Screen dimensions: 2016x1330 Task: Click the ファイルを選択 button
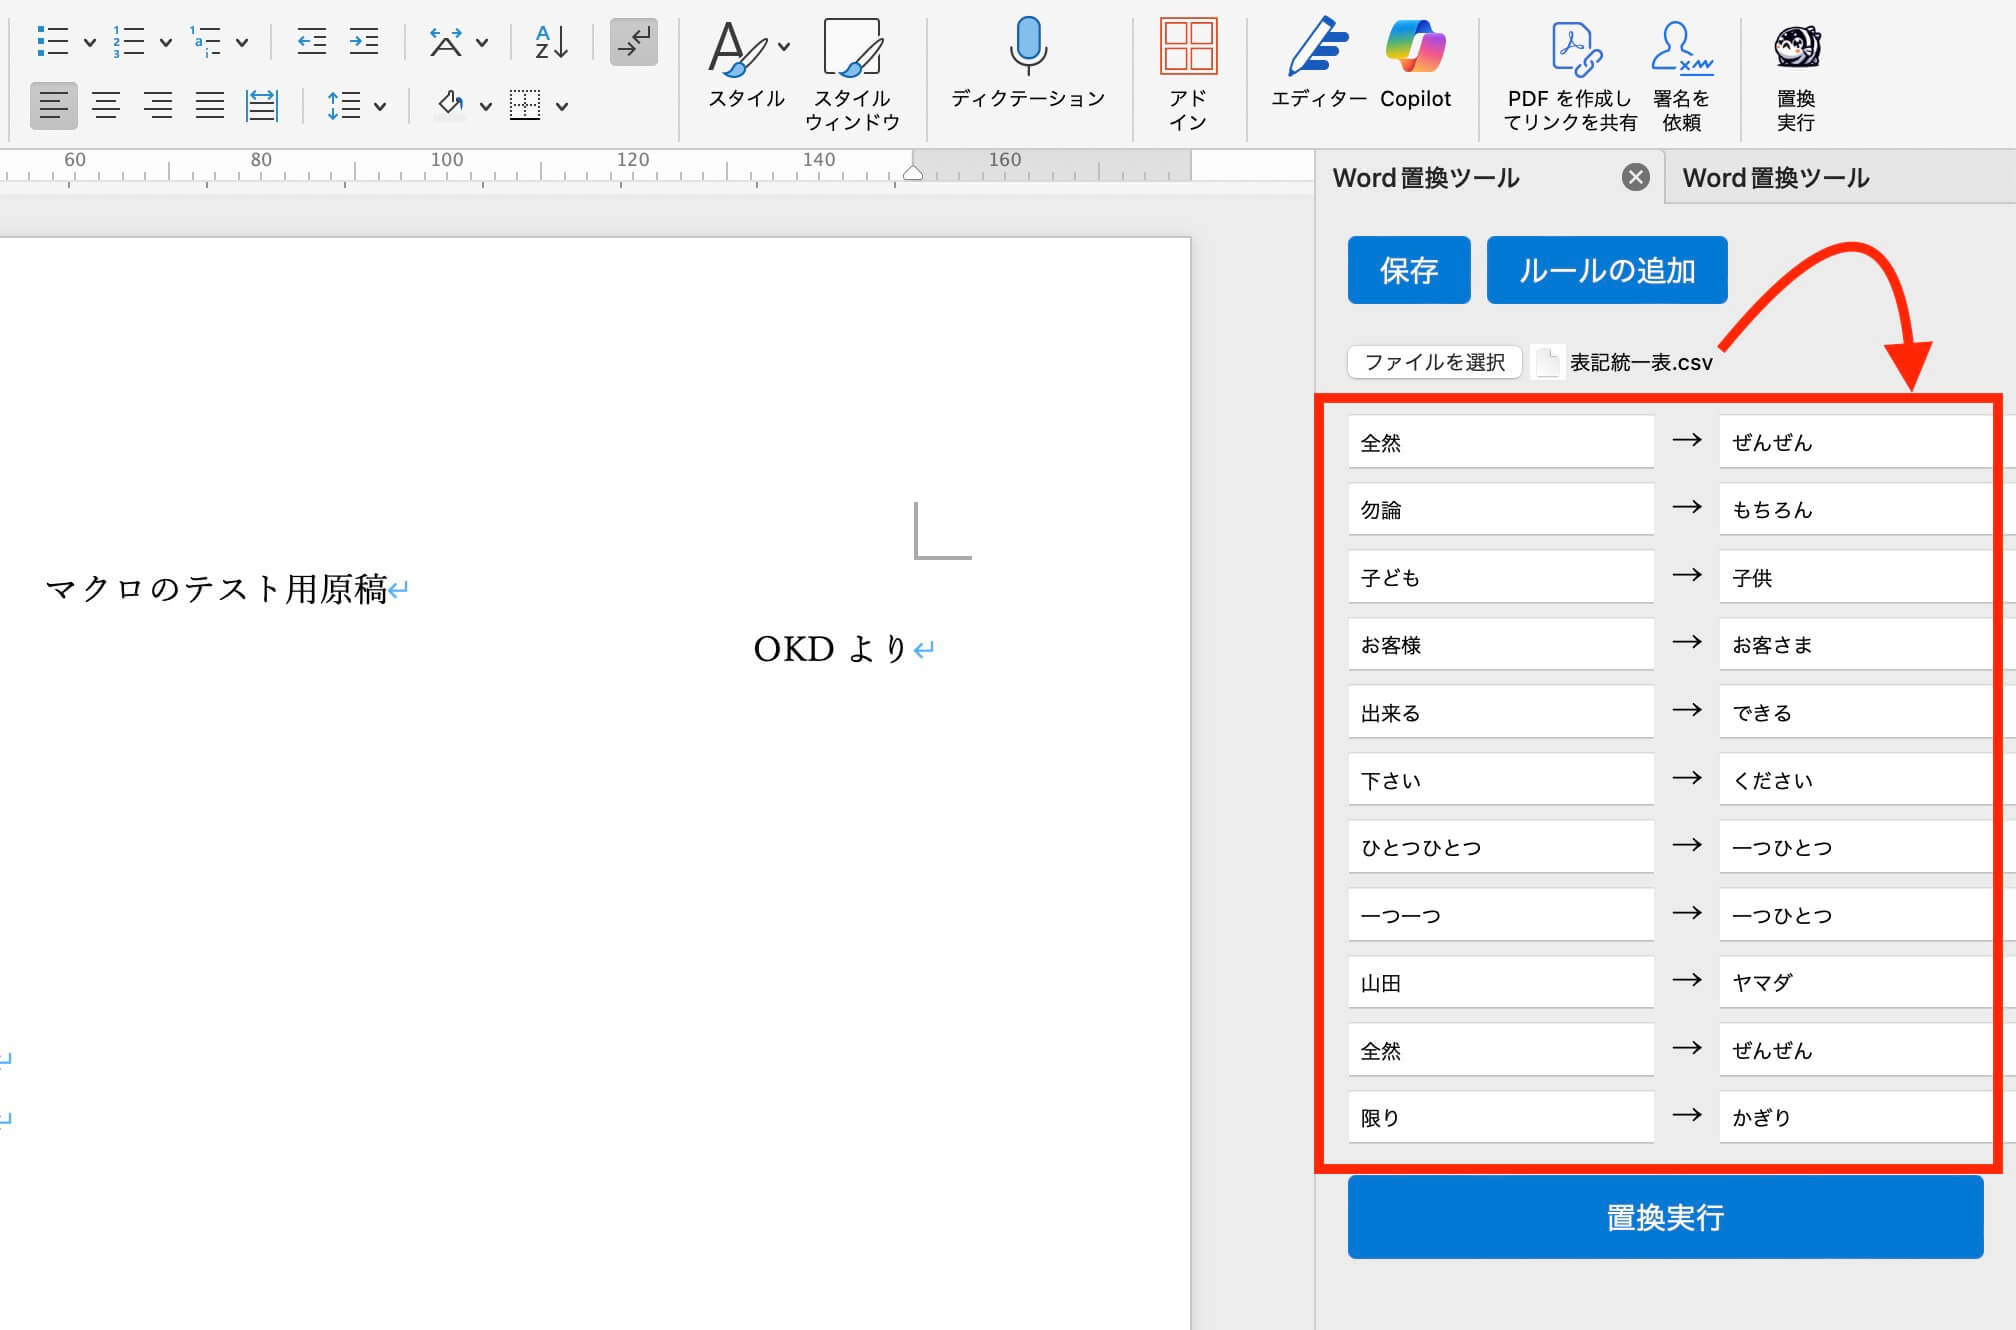tap(1435, 362)
